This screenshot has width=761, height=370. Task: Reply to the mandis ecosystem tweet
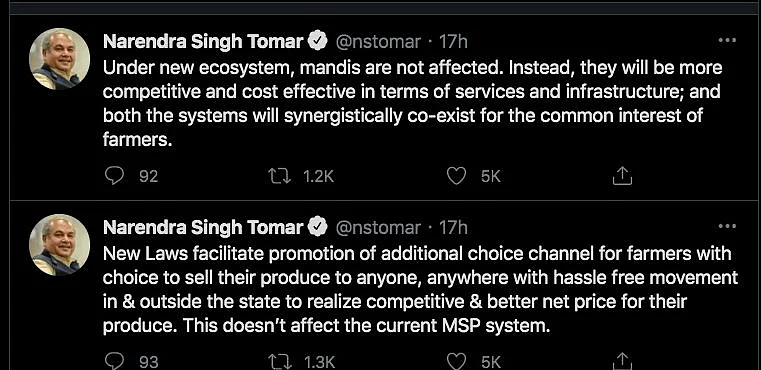[x=115, y=176]
